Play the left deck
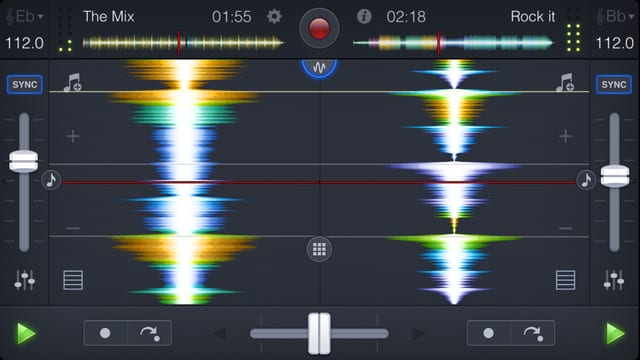The image size is (640, 360). pyautogui.click(x=26, y=333)
